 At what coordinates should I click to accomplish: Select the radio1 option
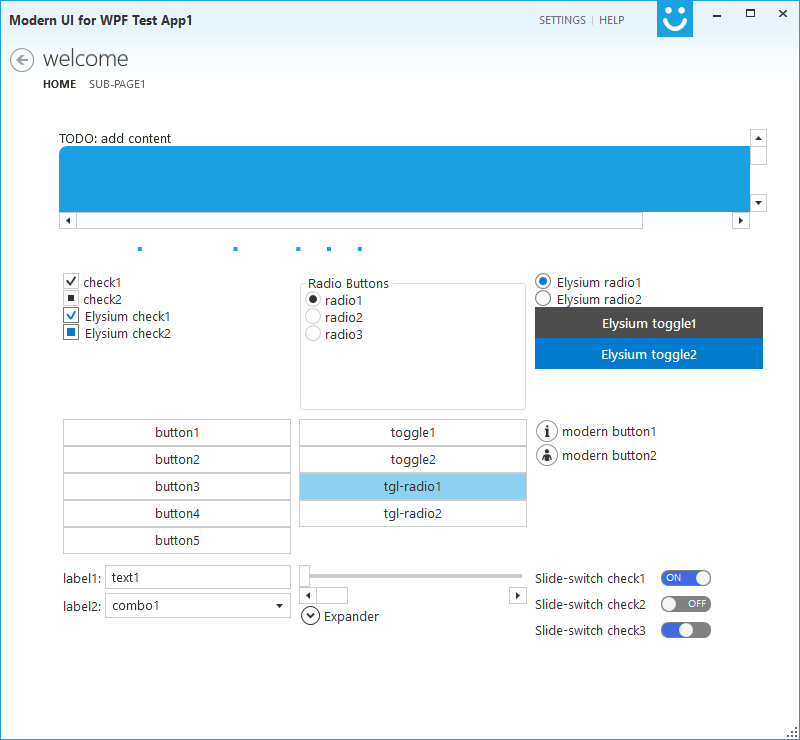coord(313,299)
